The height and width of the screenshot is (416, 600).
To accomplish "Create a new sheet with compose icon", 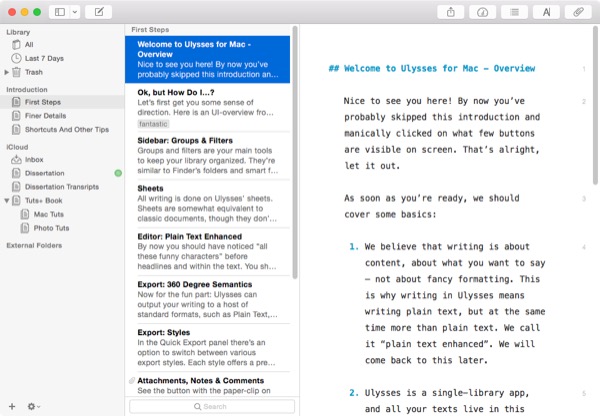I will [99, 12].
